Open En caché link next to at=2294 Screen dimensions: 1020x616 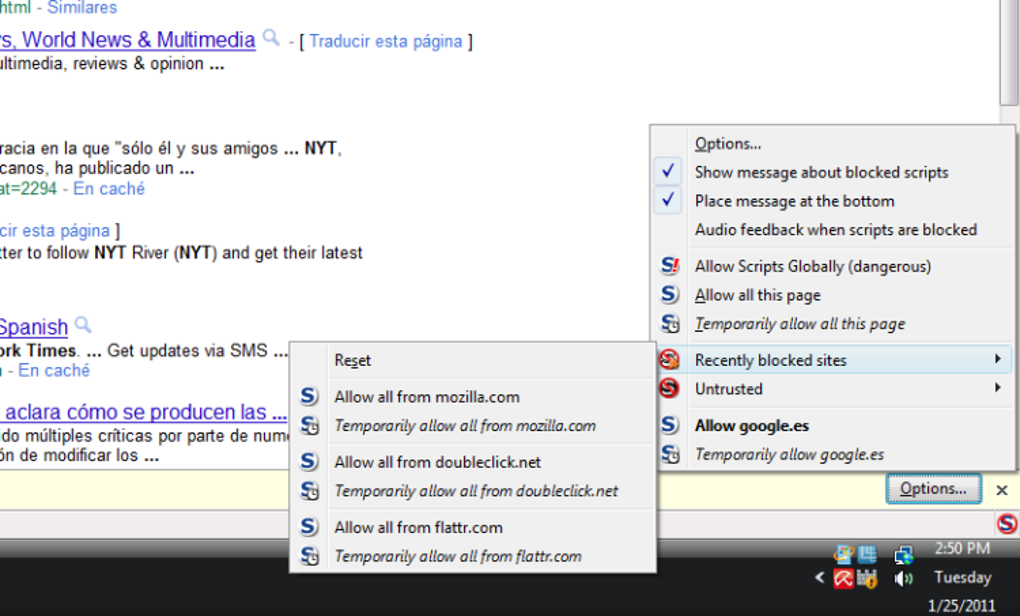coord(109,189)
